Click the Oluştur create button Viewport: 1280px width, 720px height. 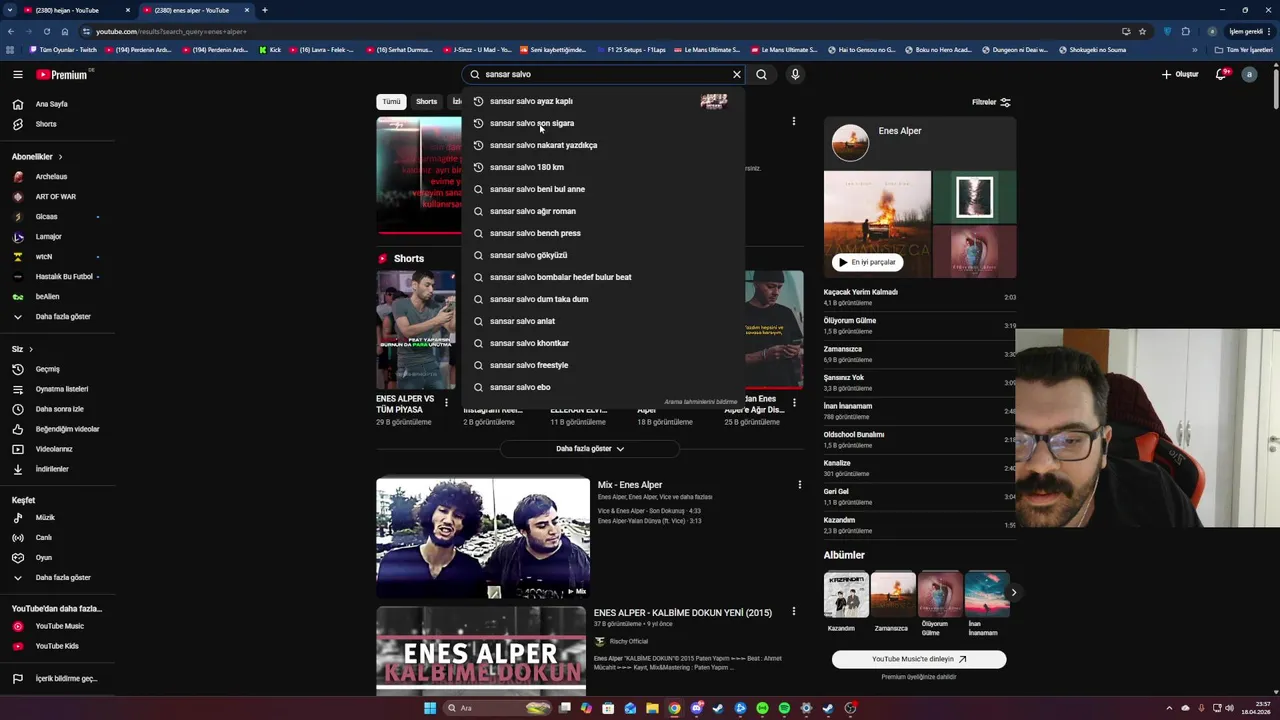1180,74
